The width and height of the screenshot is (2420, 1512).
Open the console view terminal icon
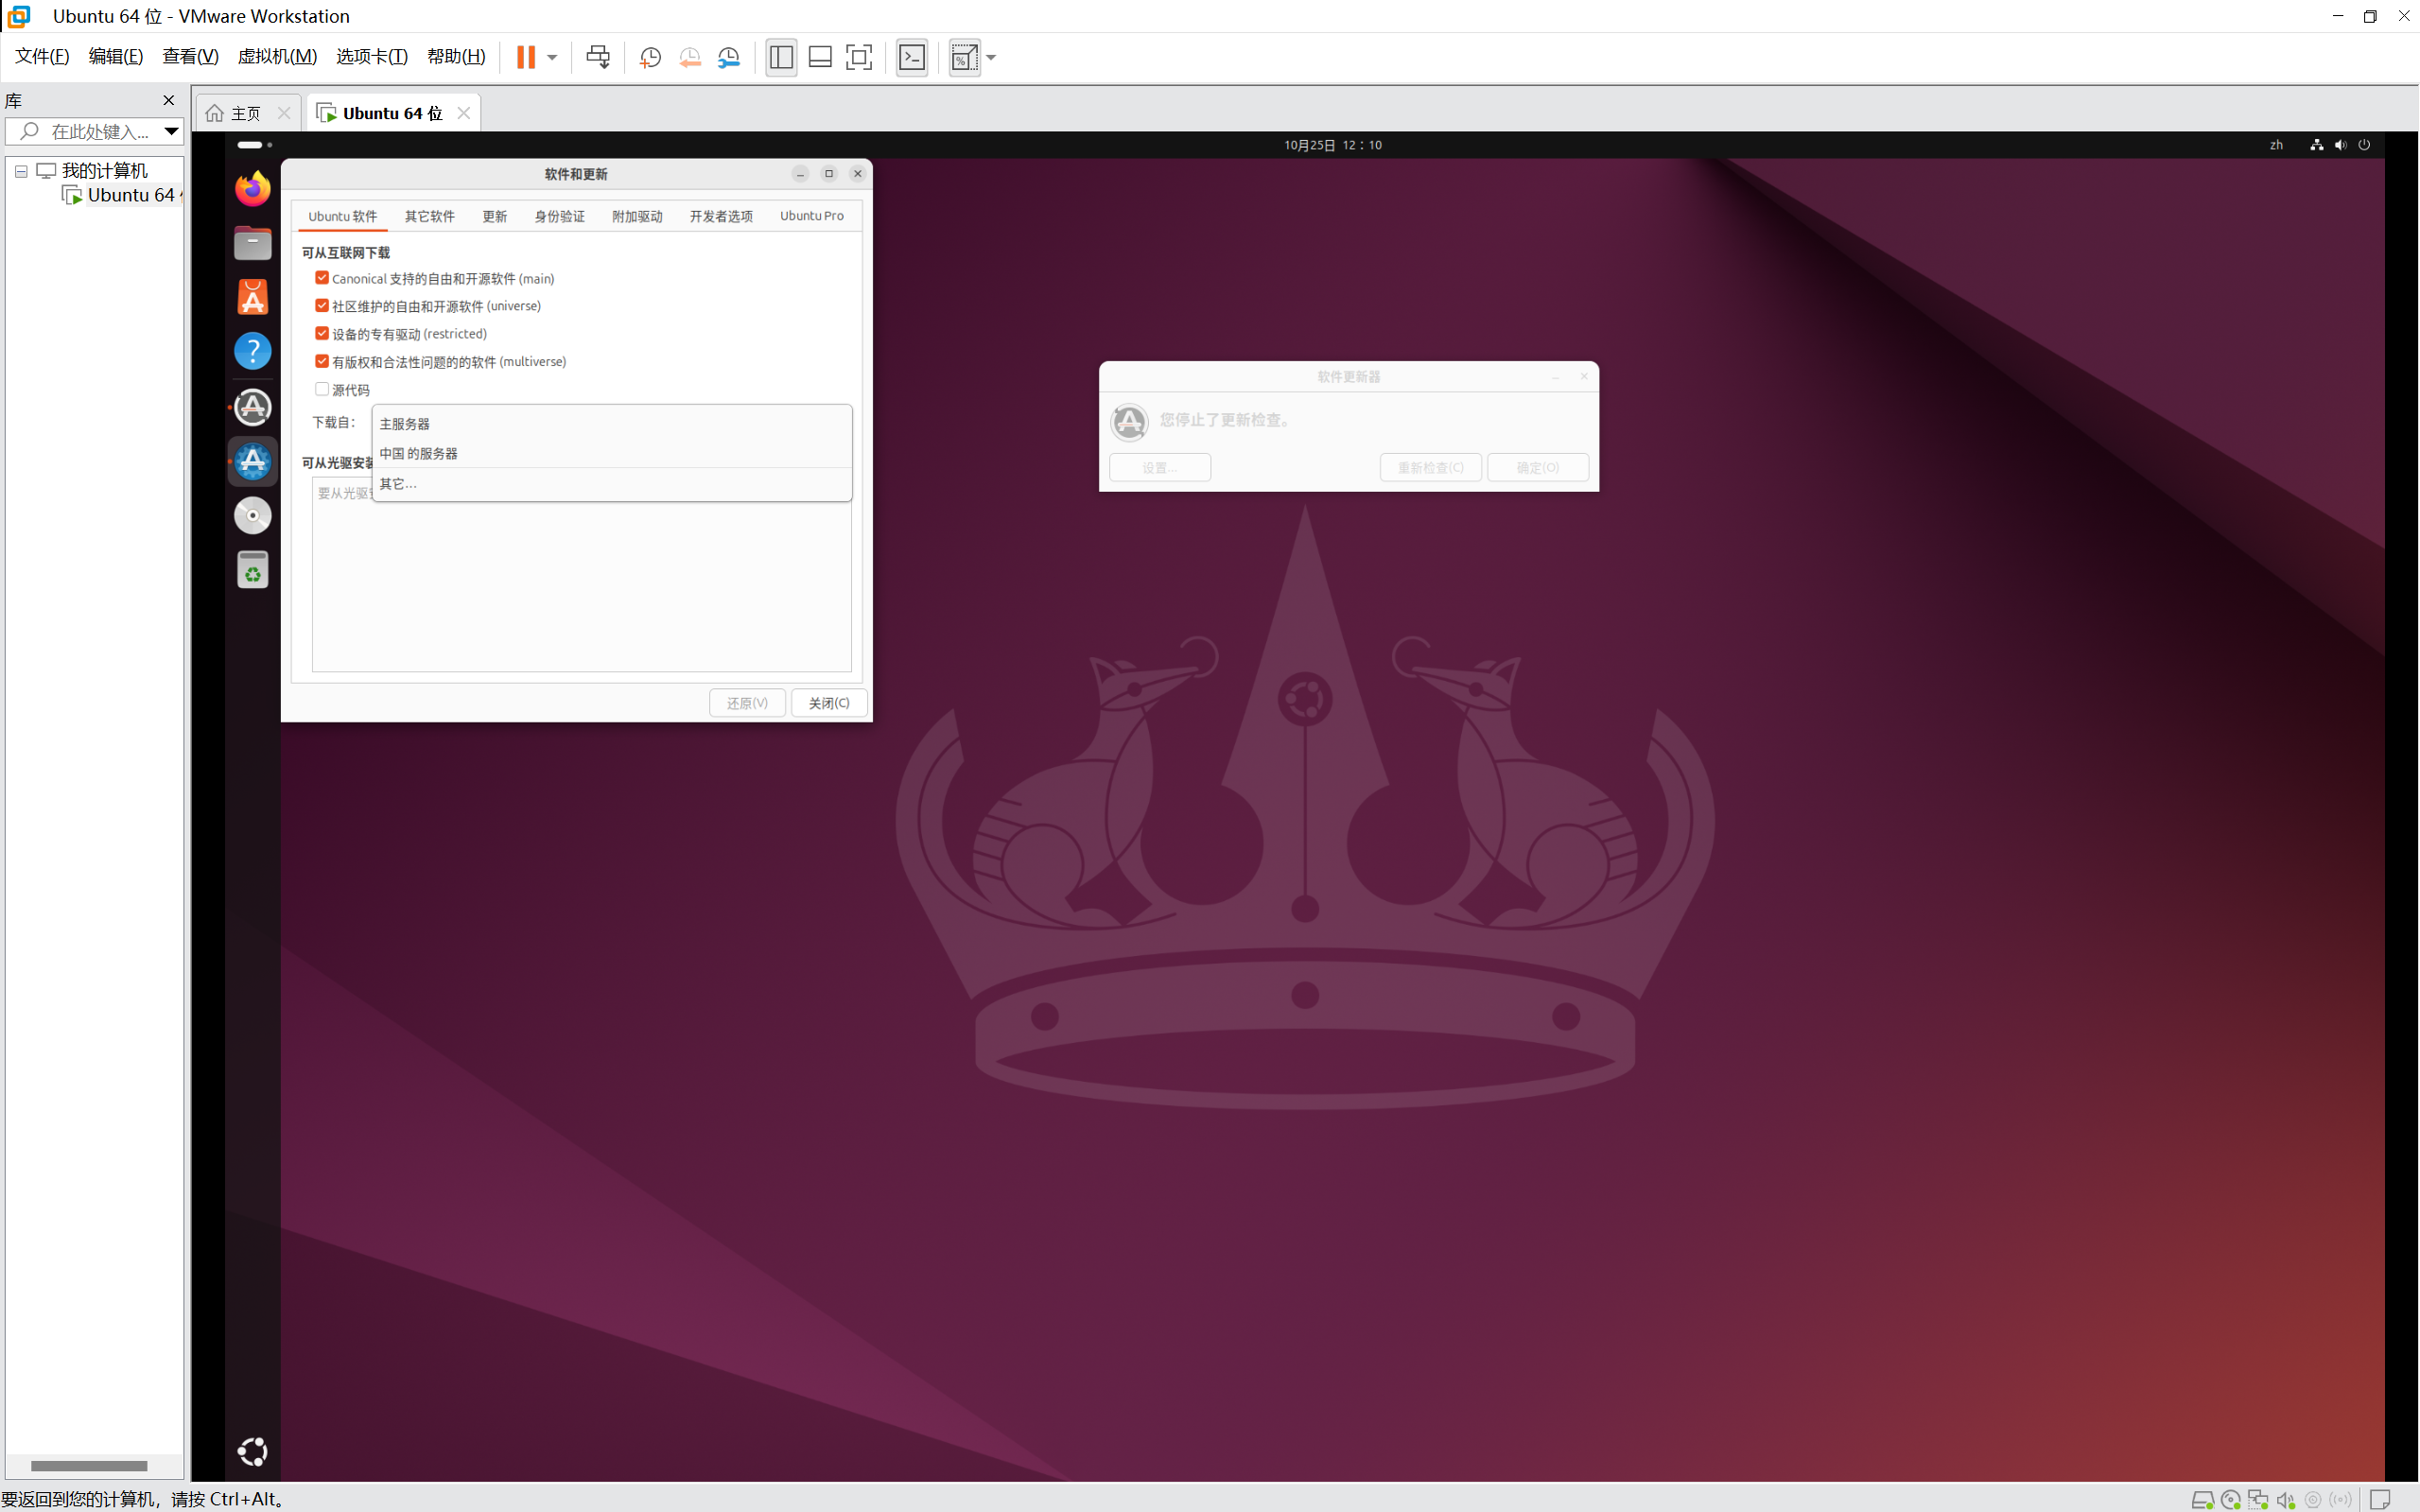click(x=912, y=57)
